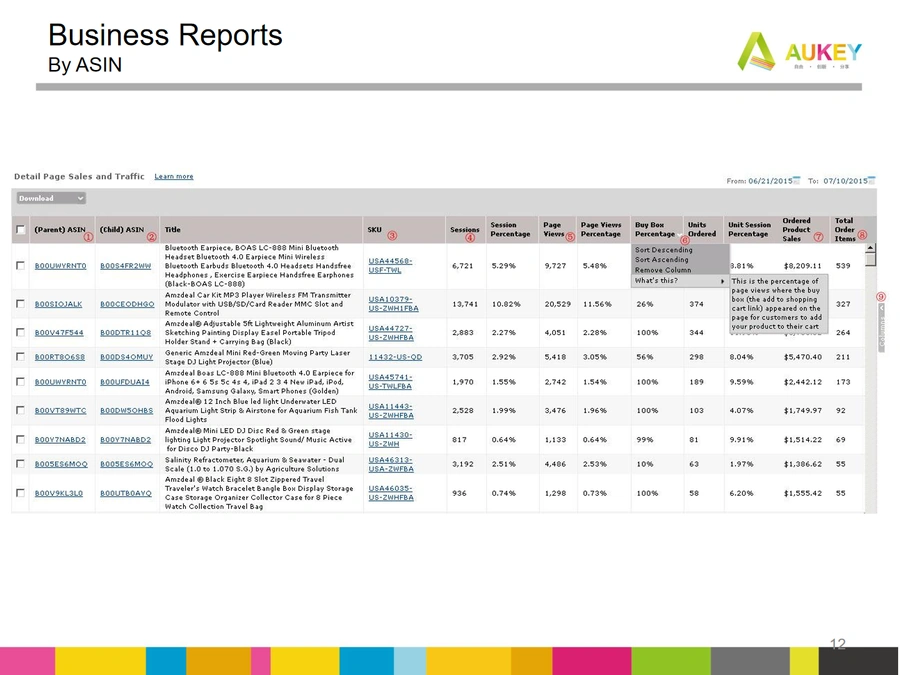Image resolution: width=900 pixels, height=675 pixels.
Task: Click the AUKEY logo
Action: (800, 52)
